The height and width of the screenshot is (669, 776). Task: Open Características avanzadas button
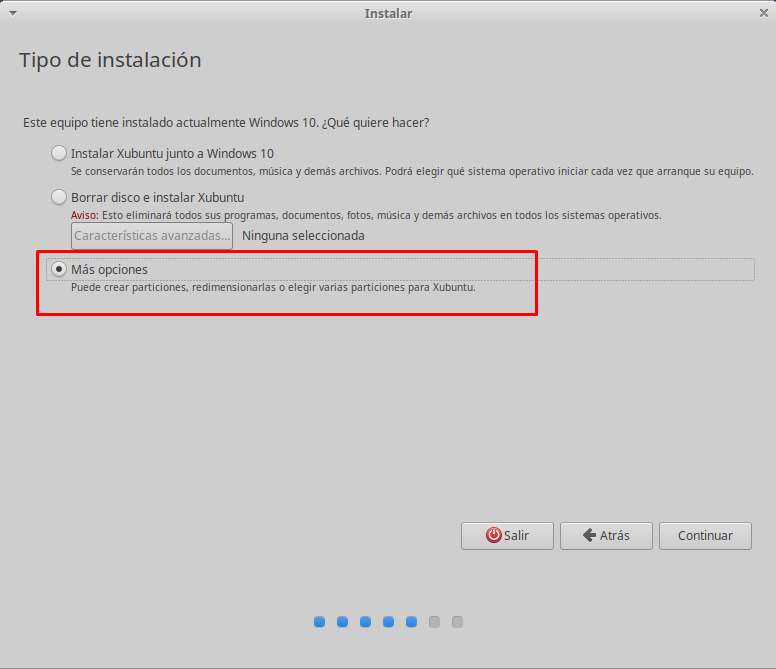tap(152, 236)
